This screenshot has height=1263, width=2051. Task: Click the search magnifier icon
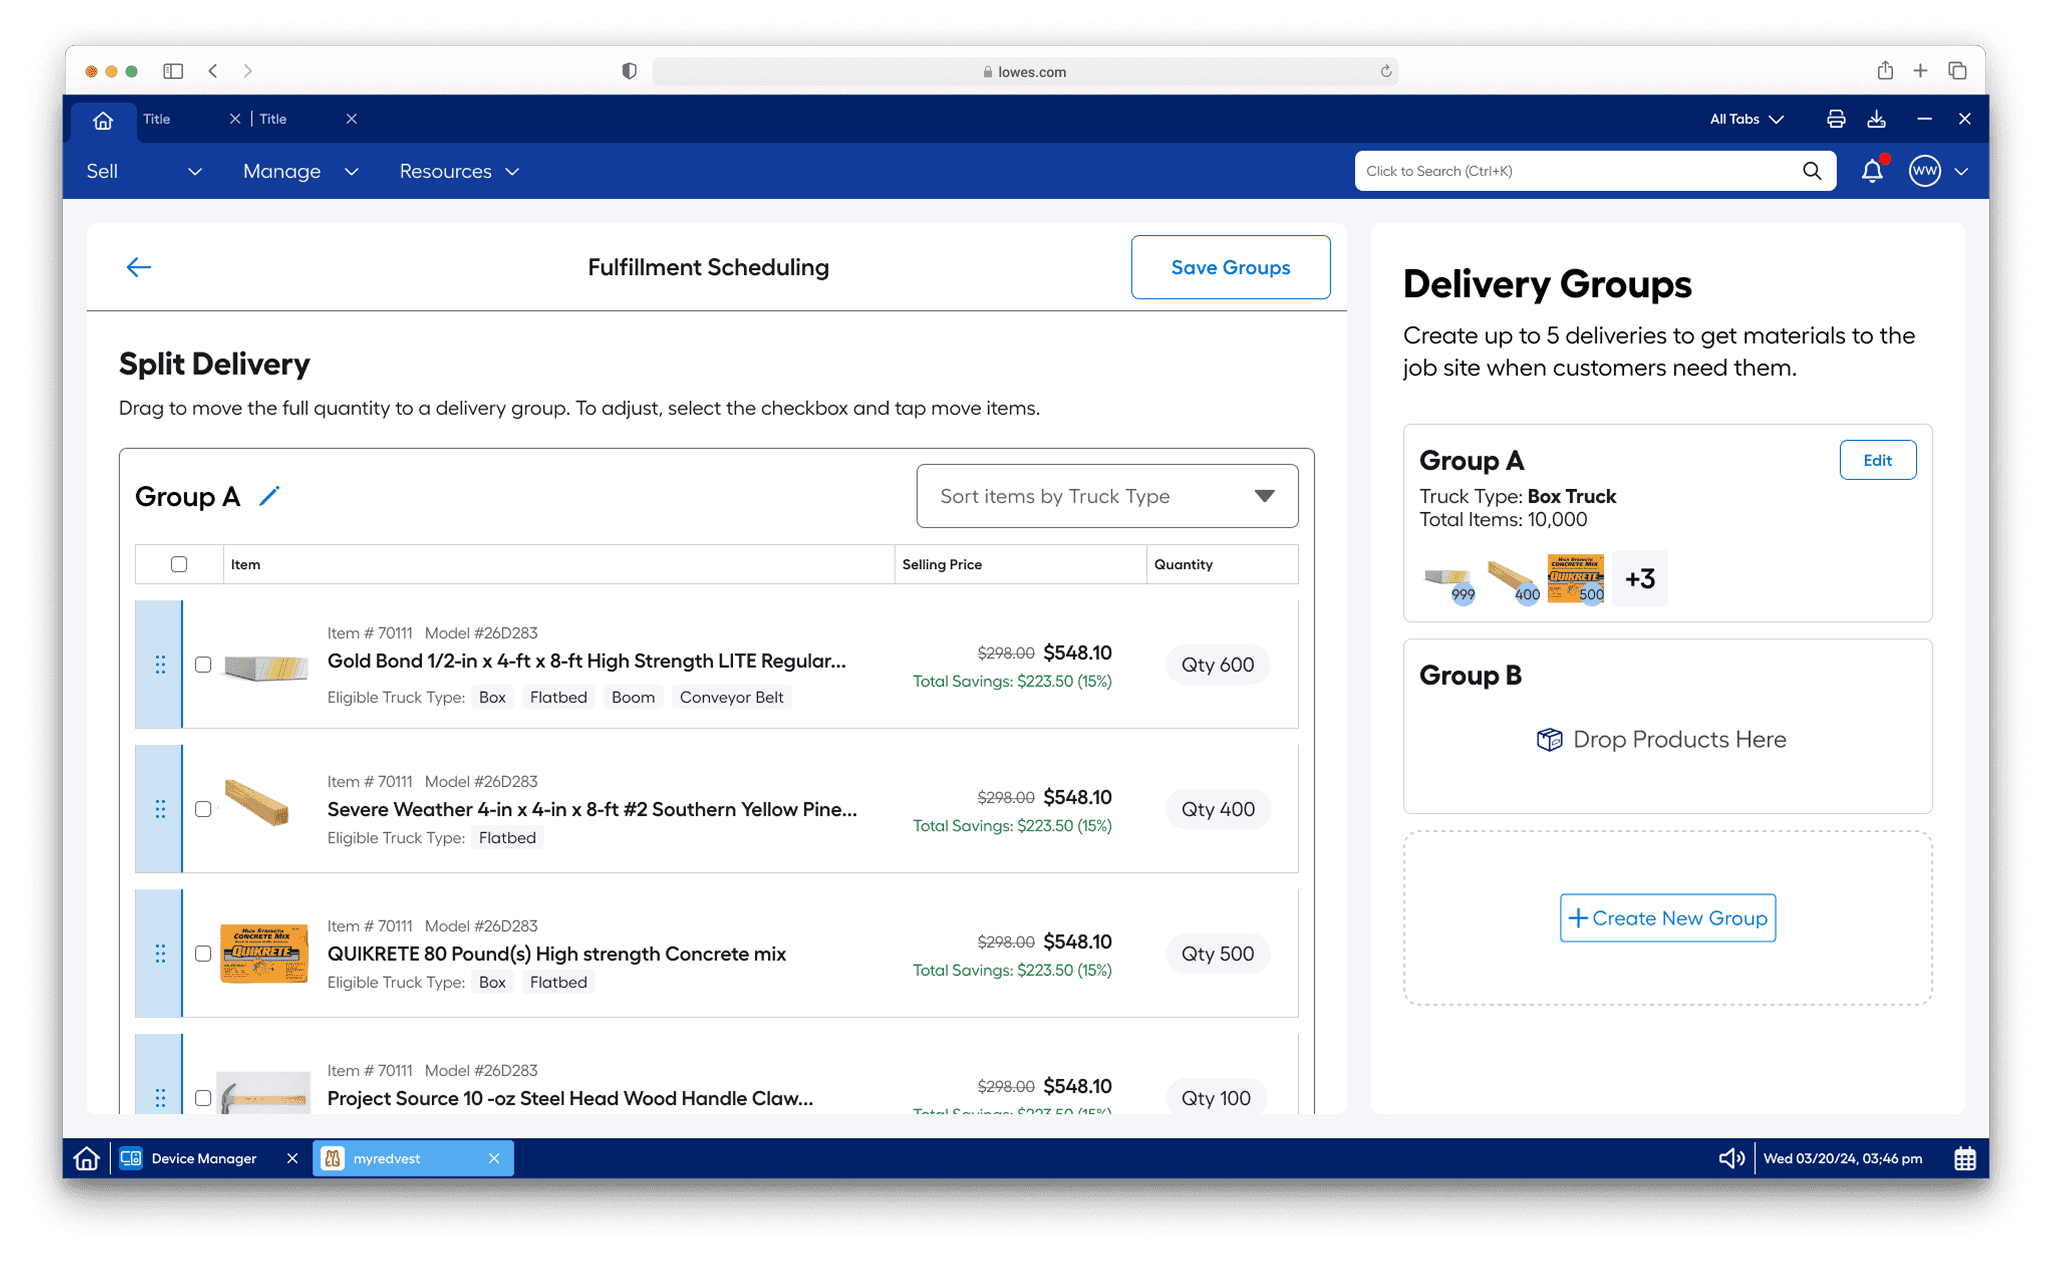tap(1811, 171)
